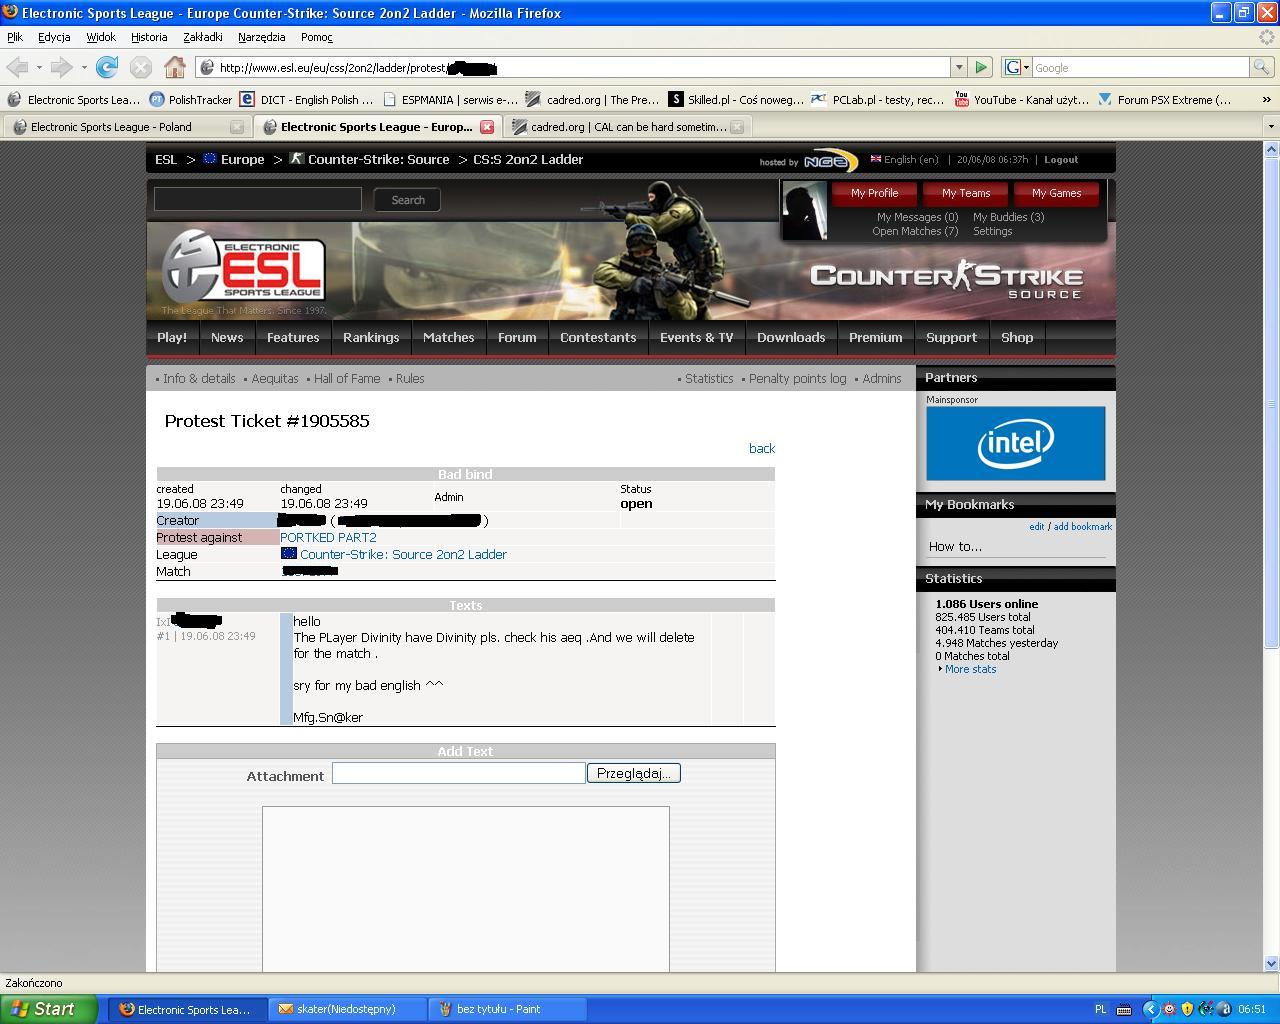This screenshot has width=1280, height=1024.
Task: Click the Home toolbar icon
Action: [175, 68]
